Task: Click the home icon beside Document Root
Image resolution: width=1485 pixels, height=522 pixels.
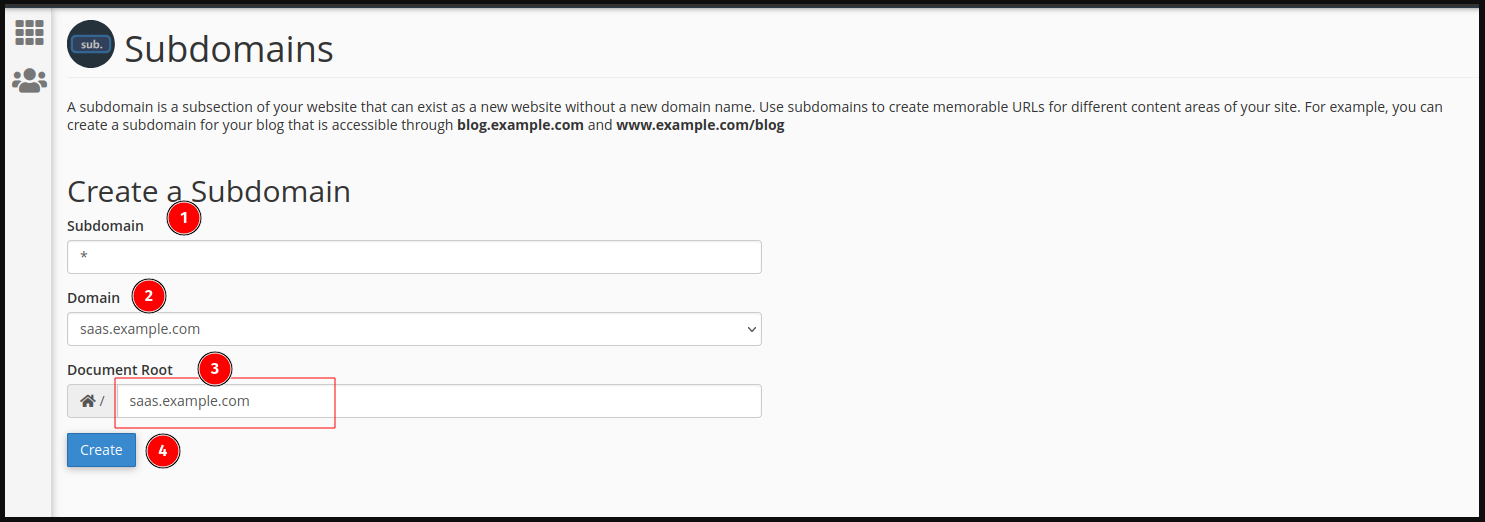Action: [88, 401]
